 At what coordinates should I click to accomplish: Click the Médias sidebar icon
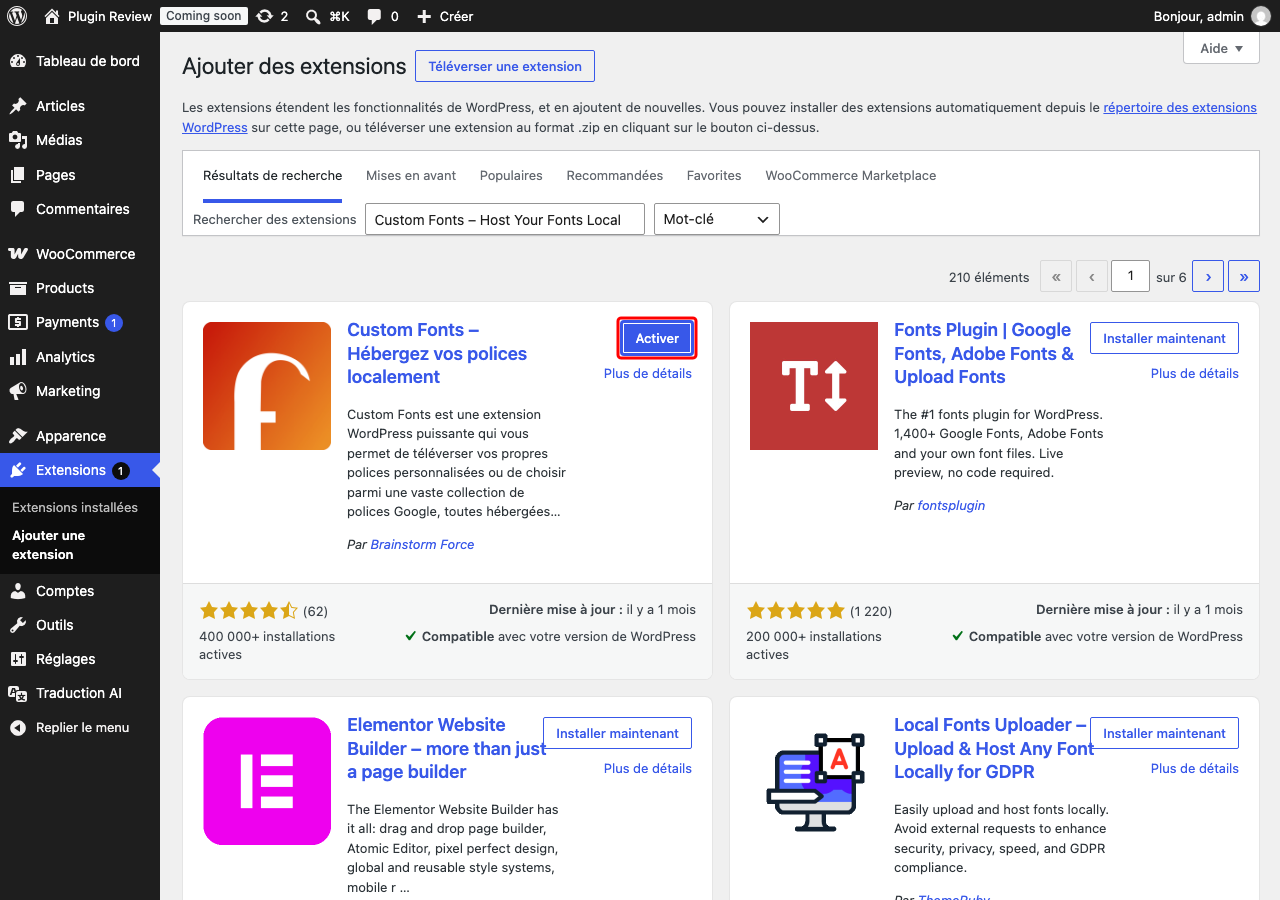pos(18,140)
